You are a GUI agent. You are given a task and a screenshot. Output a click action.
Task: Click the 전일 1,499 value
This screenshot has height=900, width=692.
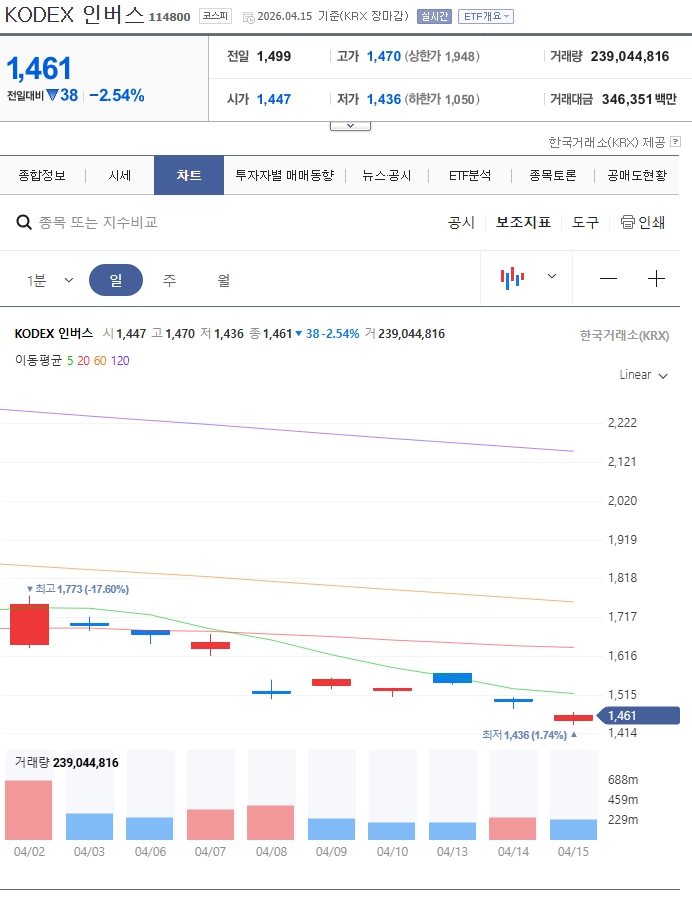point(274,56)
